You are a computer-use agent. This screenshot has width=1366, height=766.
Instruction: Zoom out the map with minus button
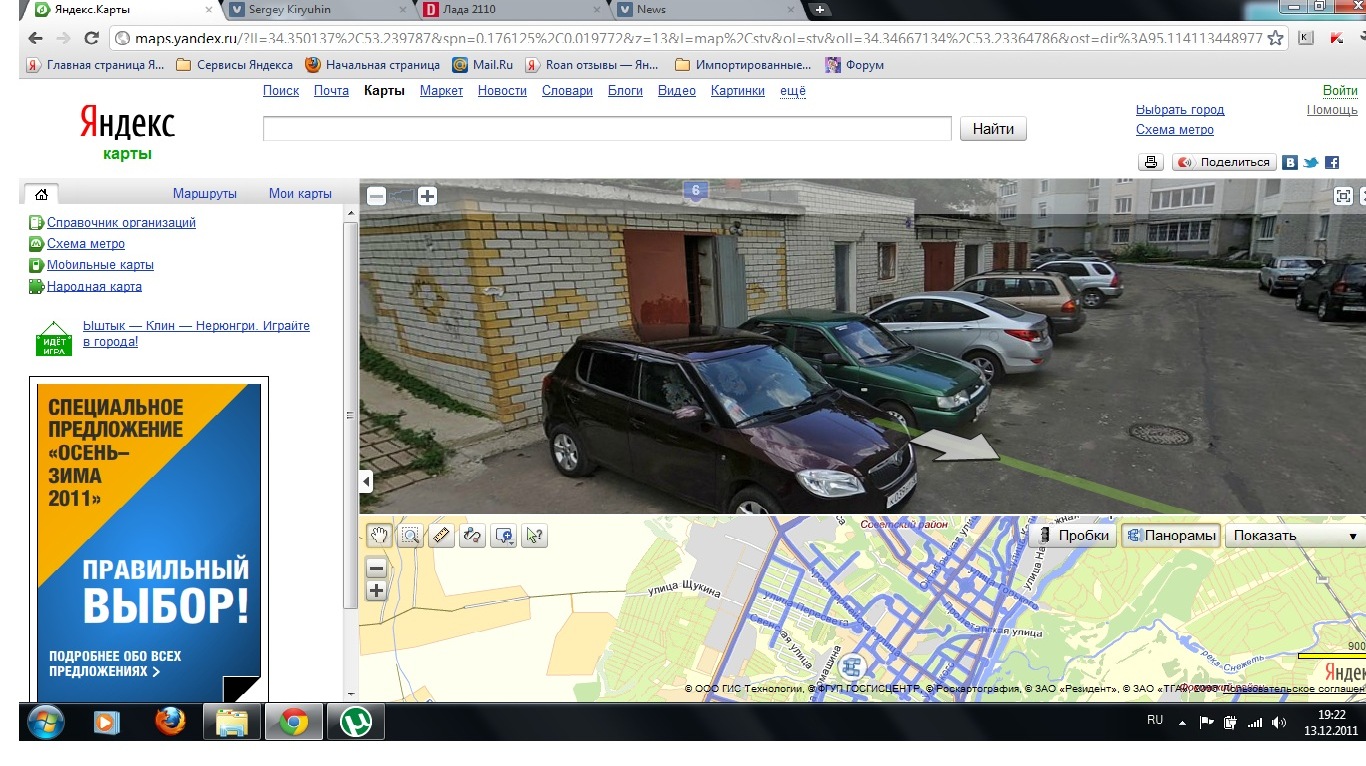click(x=376, y=568)
